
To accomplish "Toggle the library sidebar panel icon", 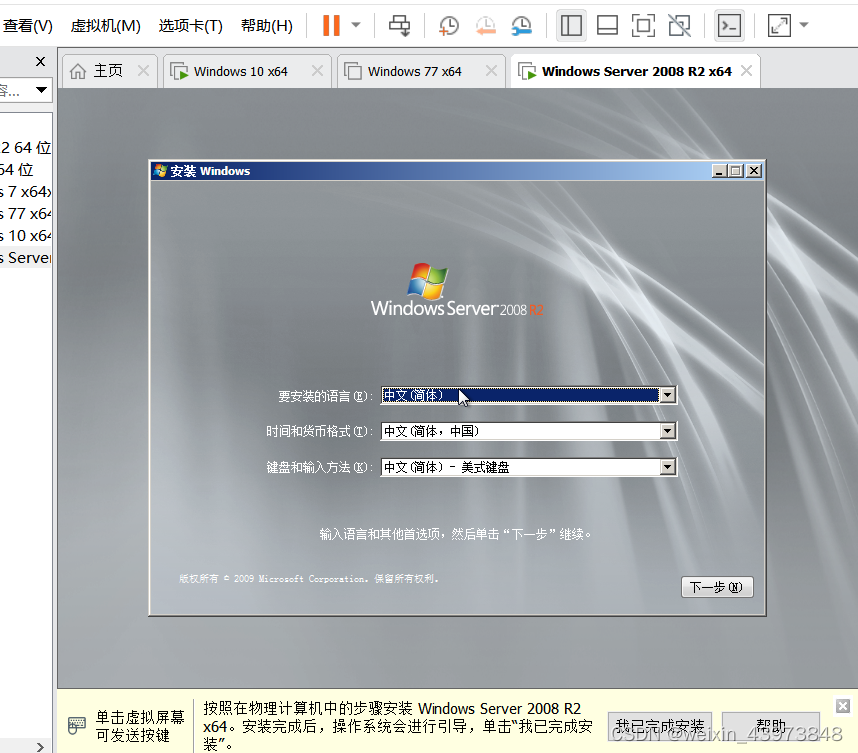I will pos(571,25).
